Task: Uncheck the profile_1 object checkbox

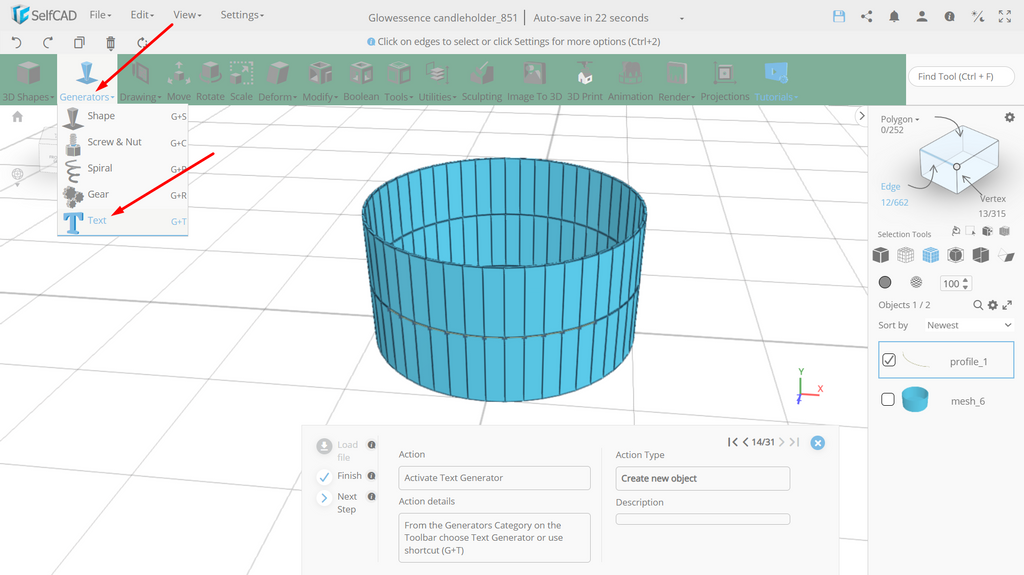Action: click(x=889, y=360)
